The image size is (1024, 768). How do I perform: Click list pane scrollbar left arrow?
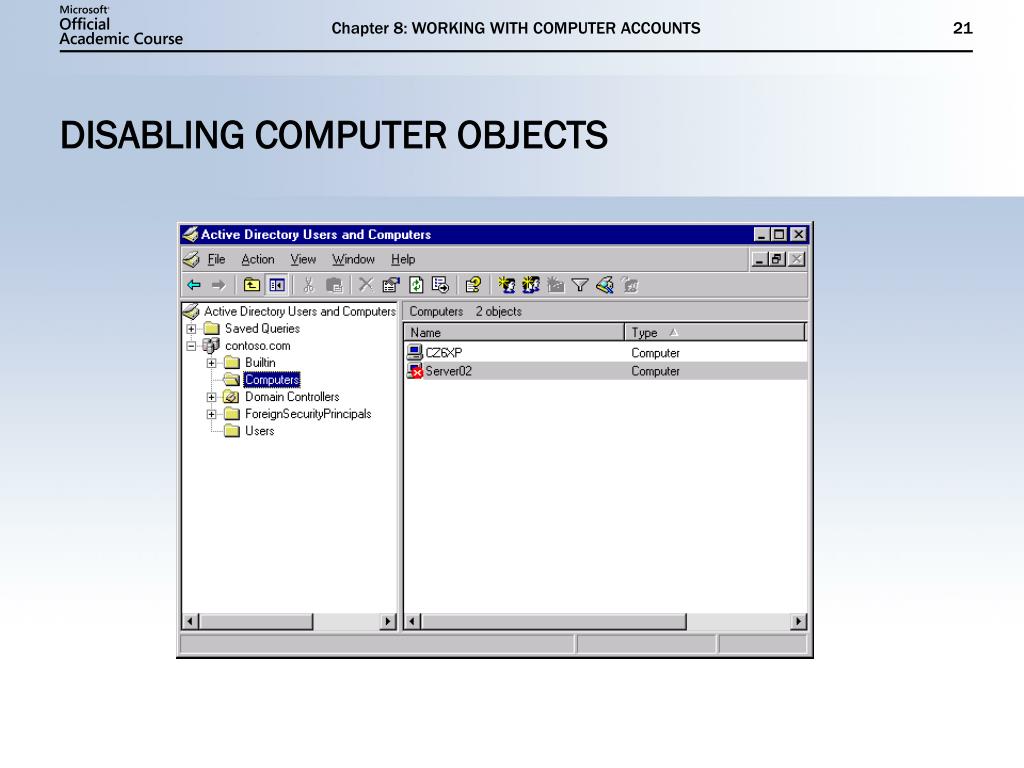[412, 621]
